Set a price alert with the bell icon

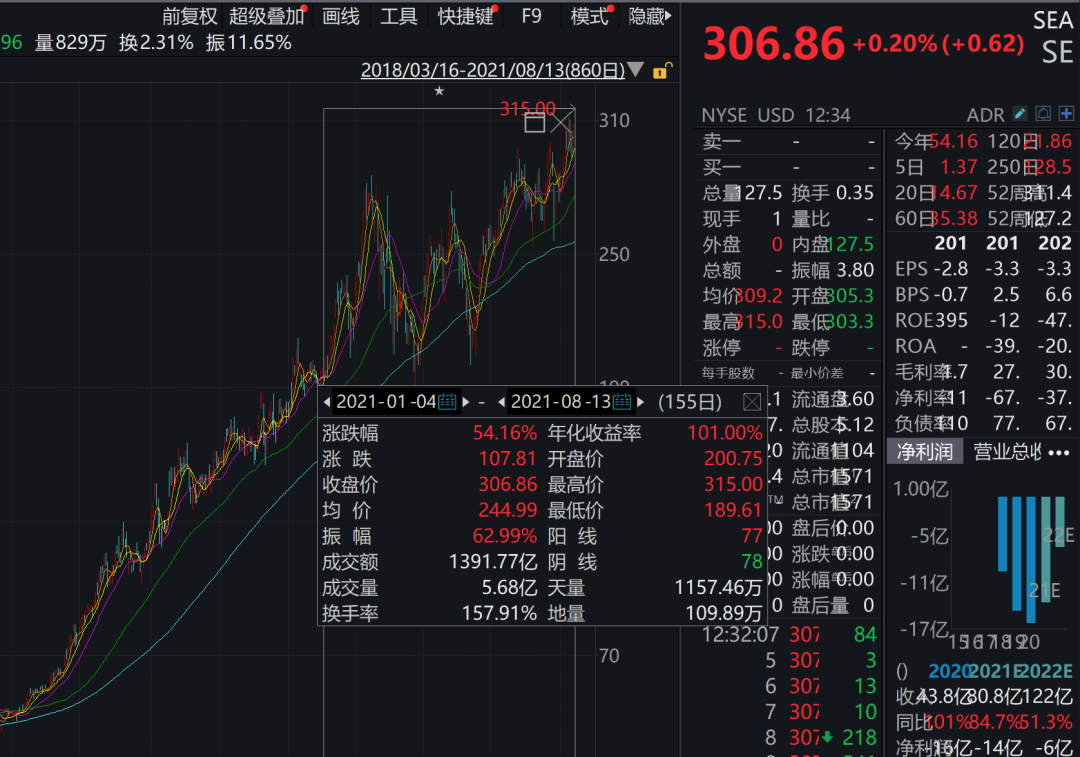pyautogui.click(x=1043, y=114)
